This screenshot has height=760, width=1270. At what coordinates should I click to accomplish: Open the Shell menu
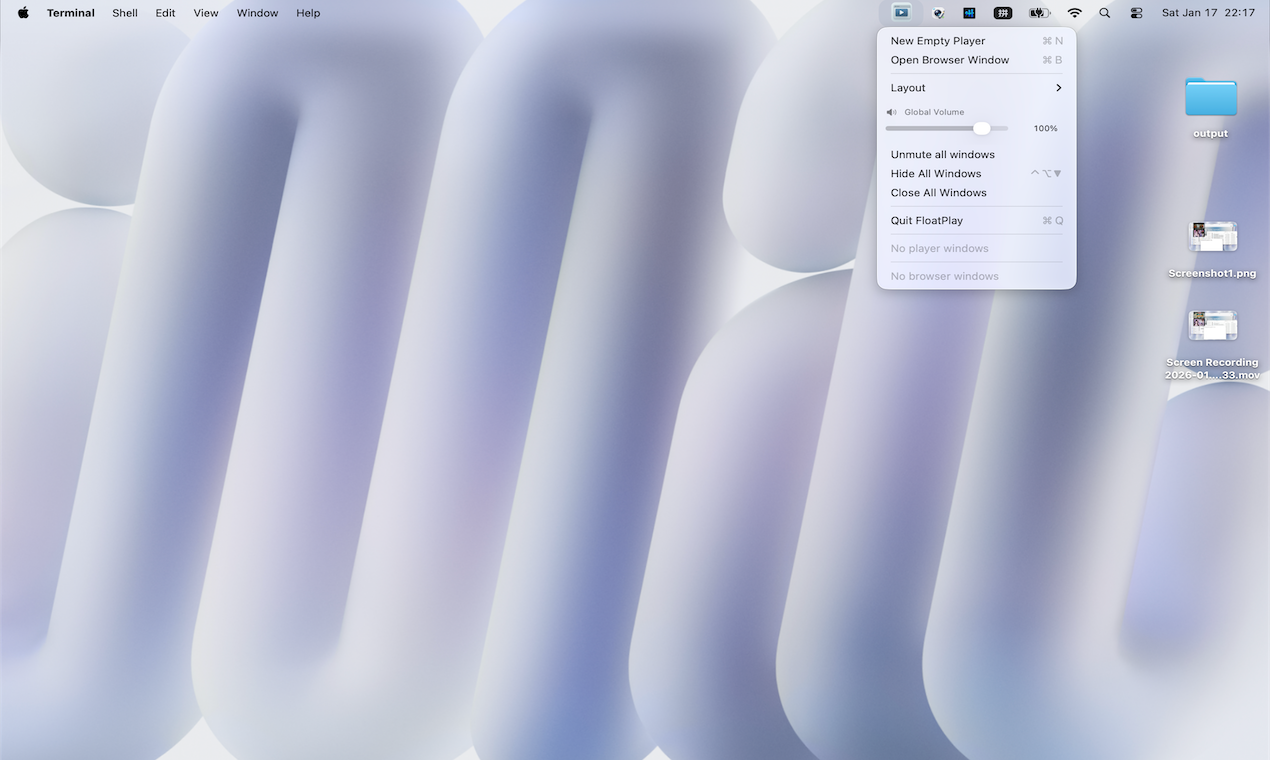[125, 13]
